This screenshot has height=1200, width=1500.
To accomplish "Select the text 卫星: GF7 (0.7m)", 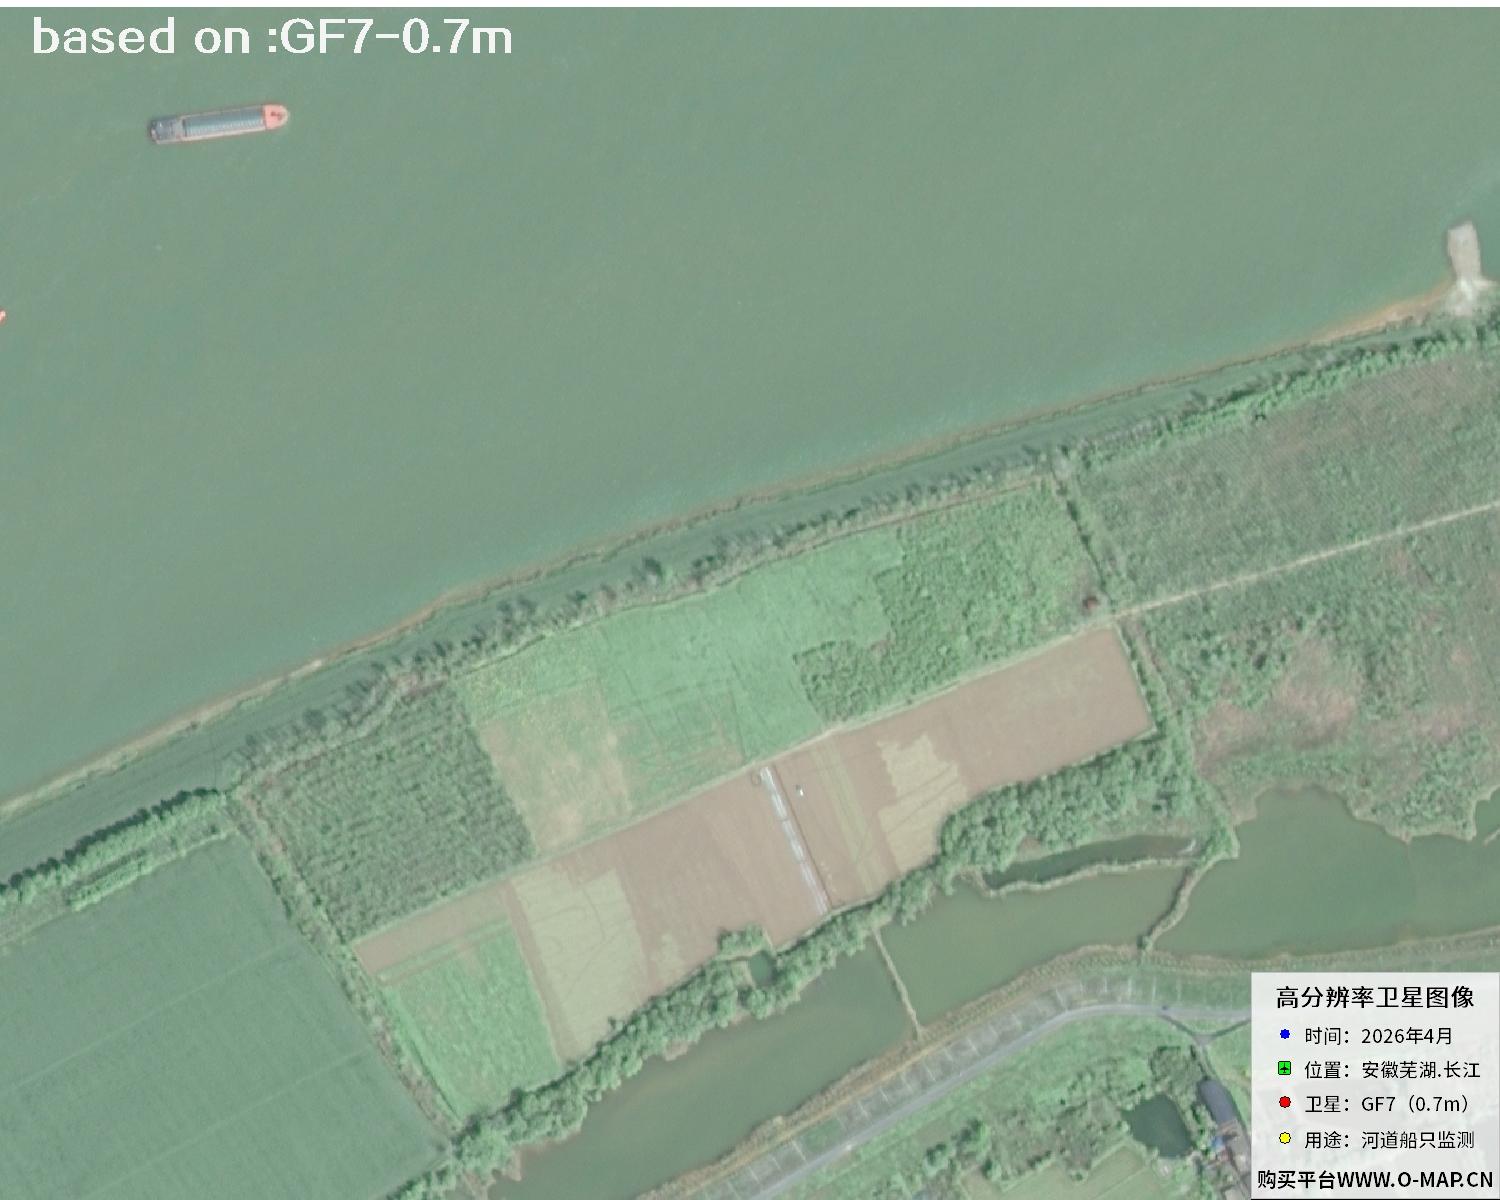I will click(x=1388, y=1104).
